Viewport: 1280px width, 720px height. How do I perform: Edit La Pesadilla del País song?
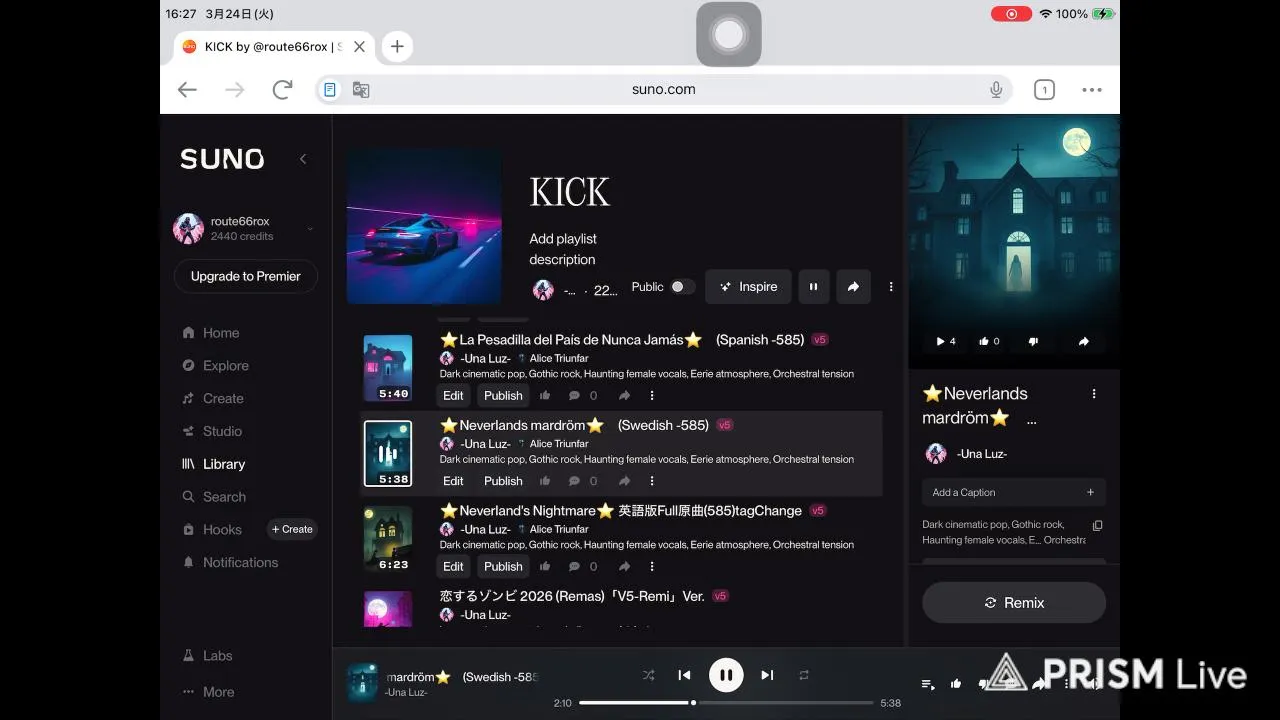[x=453, y=396]
